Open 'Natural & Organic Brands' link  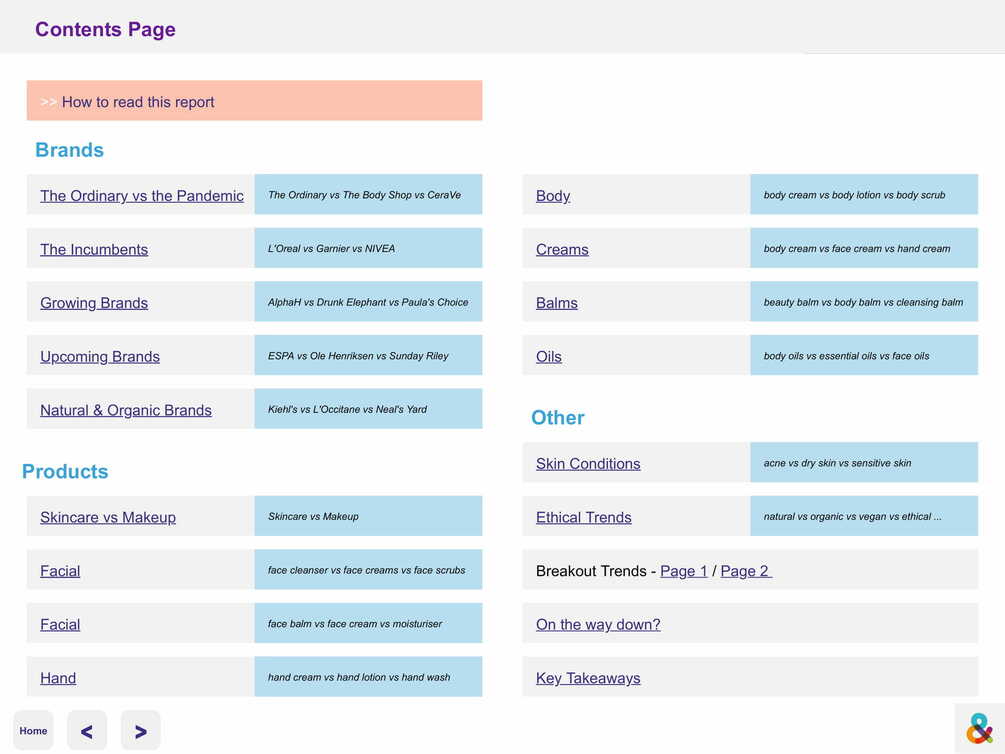[x=126, y=410]
